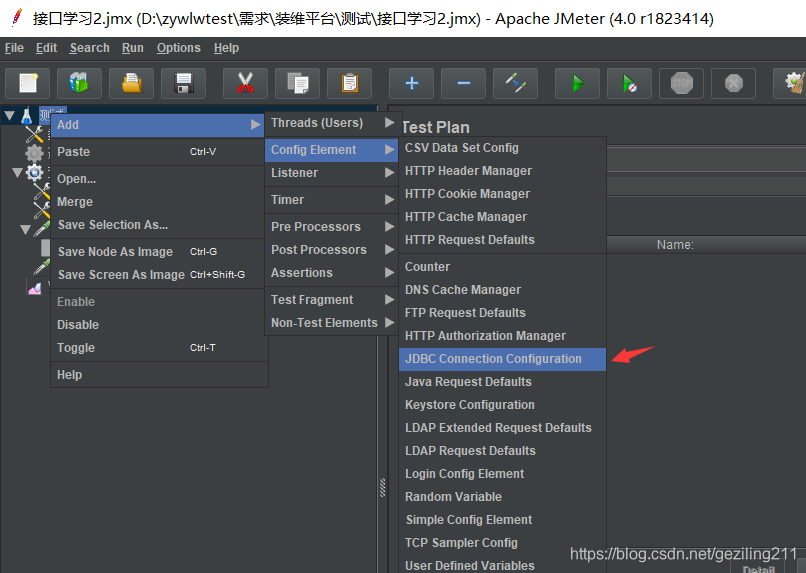Open the Edit menu
806x573 pixels.
pos(46,48)
